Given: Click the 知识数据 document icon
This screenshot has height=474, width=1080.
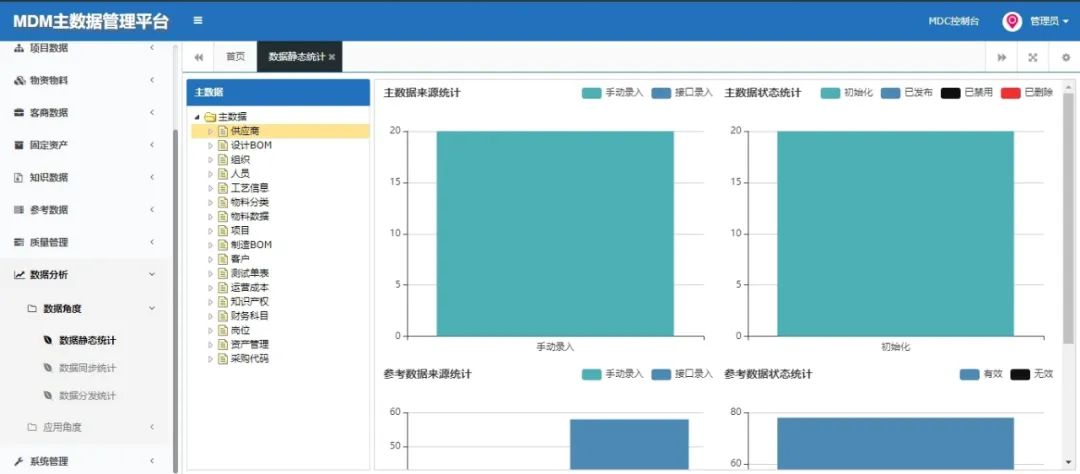Looking at the screenshot, I should (x=19, y=177).
